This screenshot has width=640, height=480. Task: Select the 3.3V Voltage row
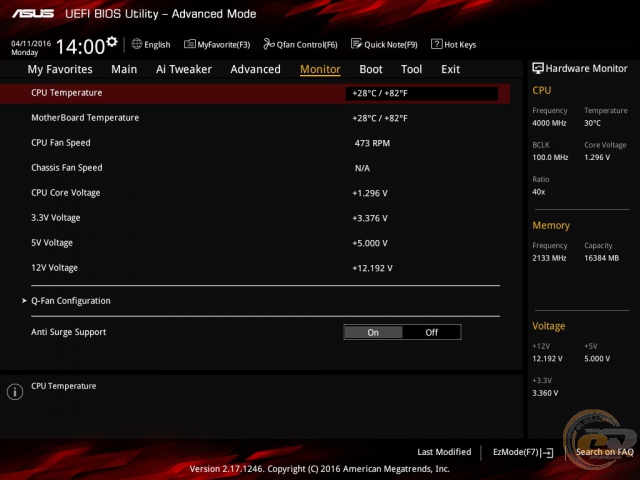coord(255,218)
